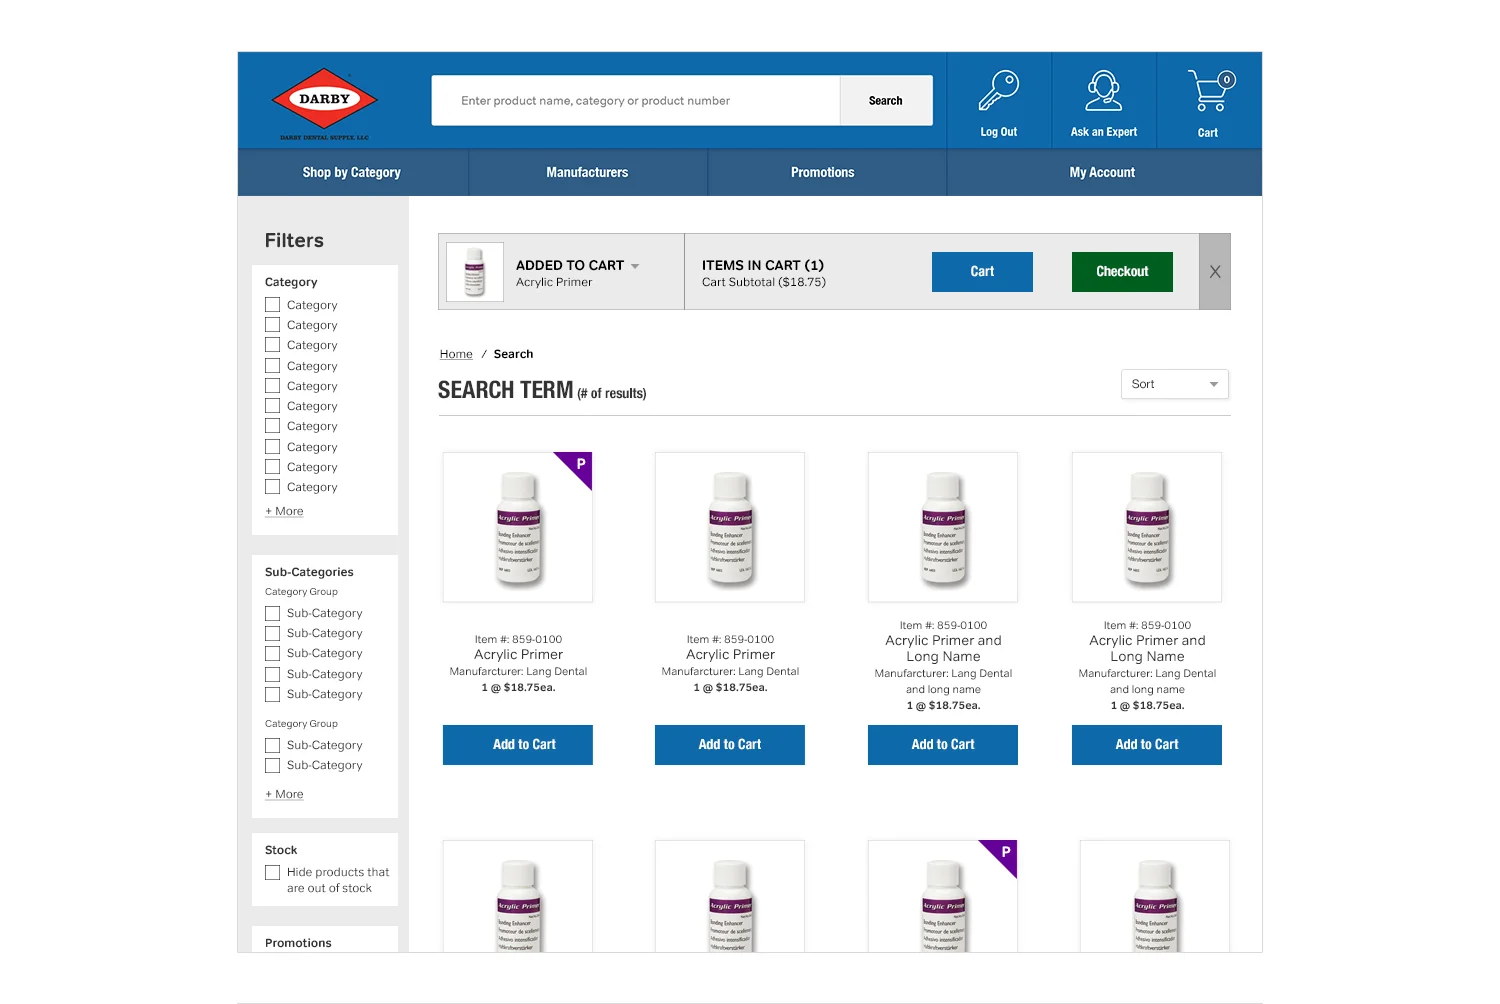Open the shopping cart icon in header
Image resolution: width=1500 pixels, height=1004 pixels.
coord(1211,90)
